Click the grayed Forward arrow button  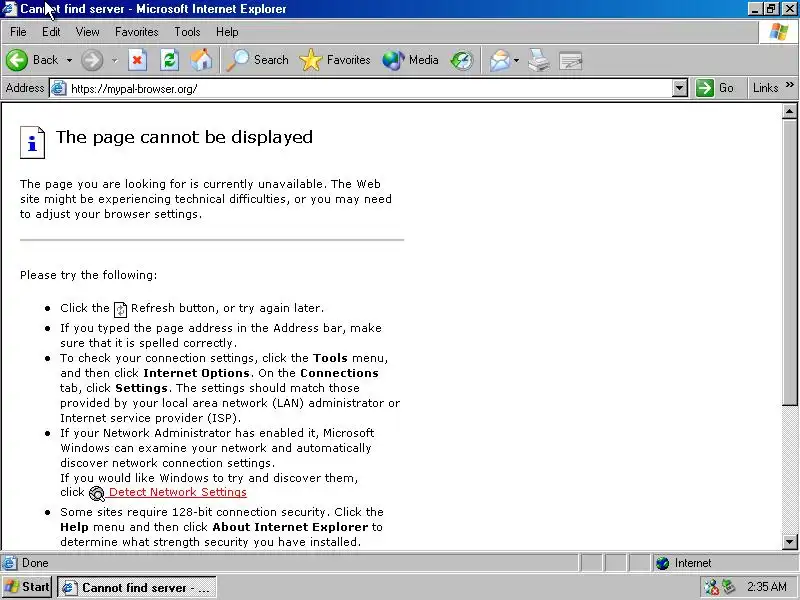click(x=92, y=60)
